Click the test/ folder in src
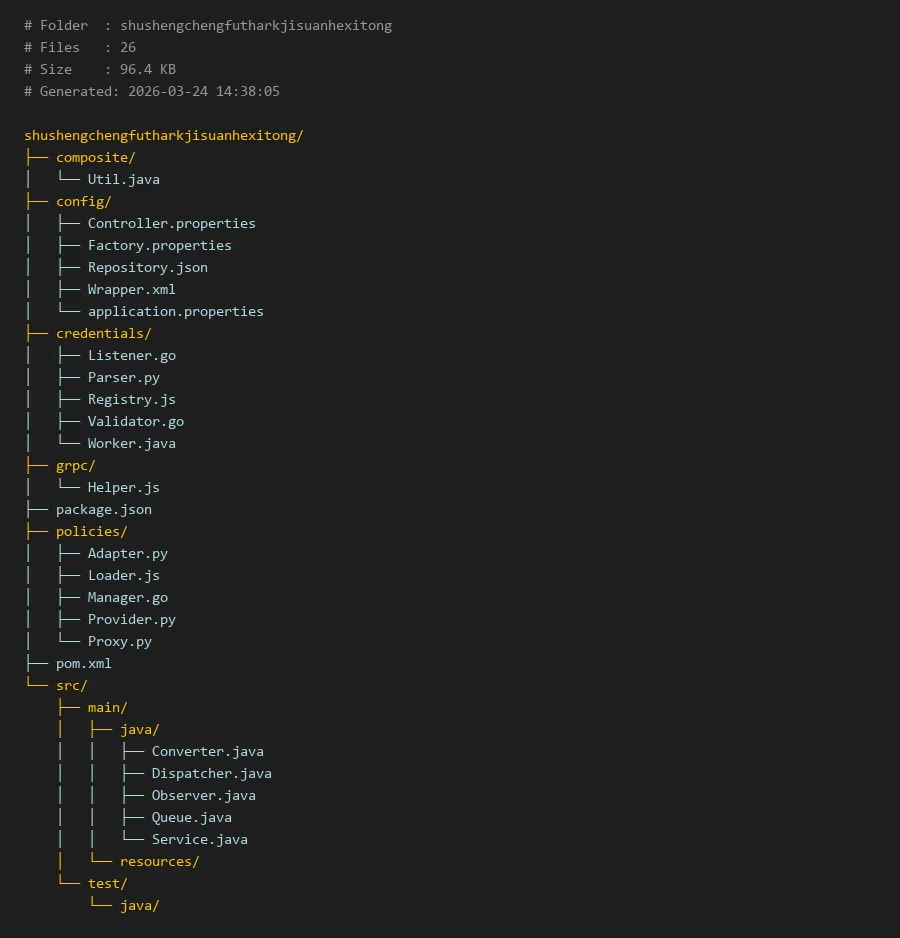The width and height of the screenshot is (900, 938). pos(107,883)
